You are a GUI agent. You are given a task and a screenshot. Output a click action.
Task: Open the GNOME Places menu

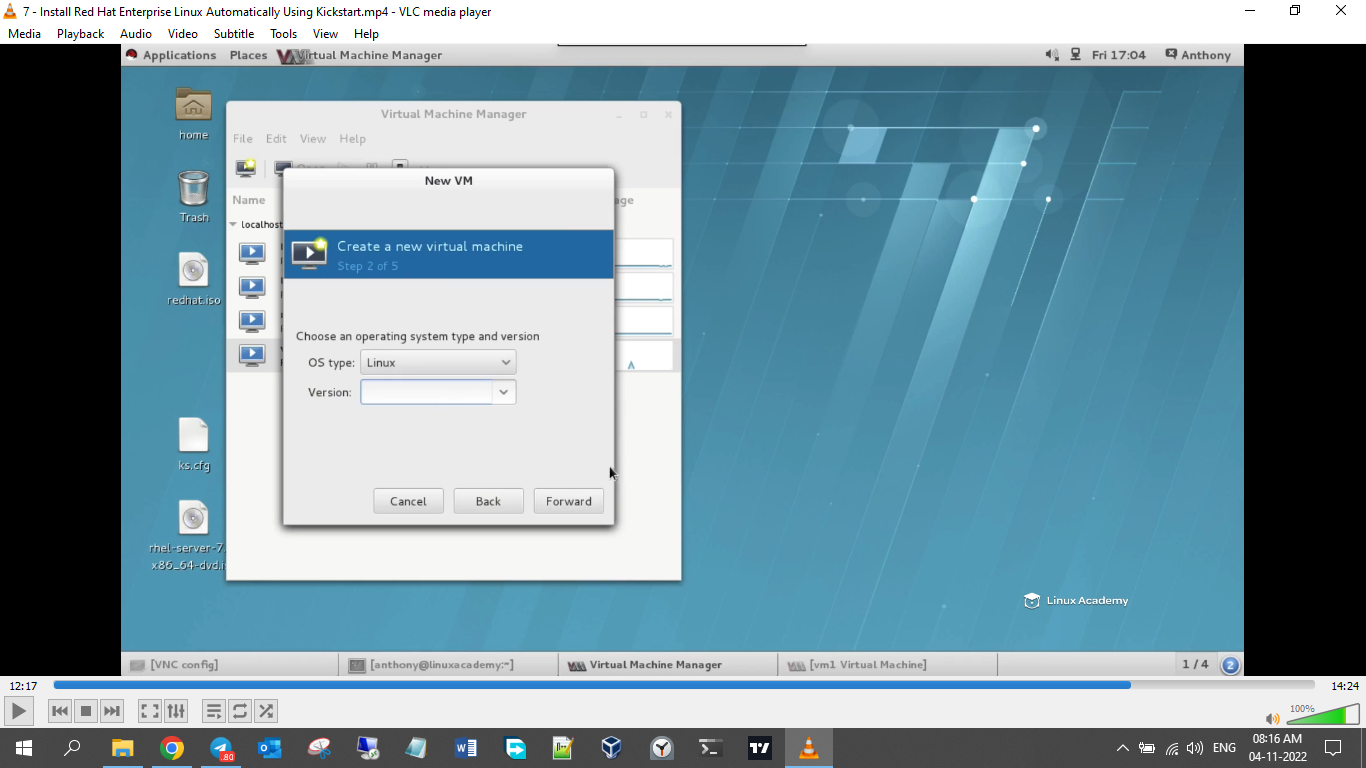248,55
